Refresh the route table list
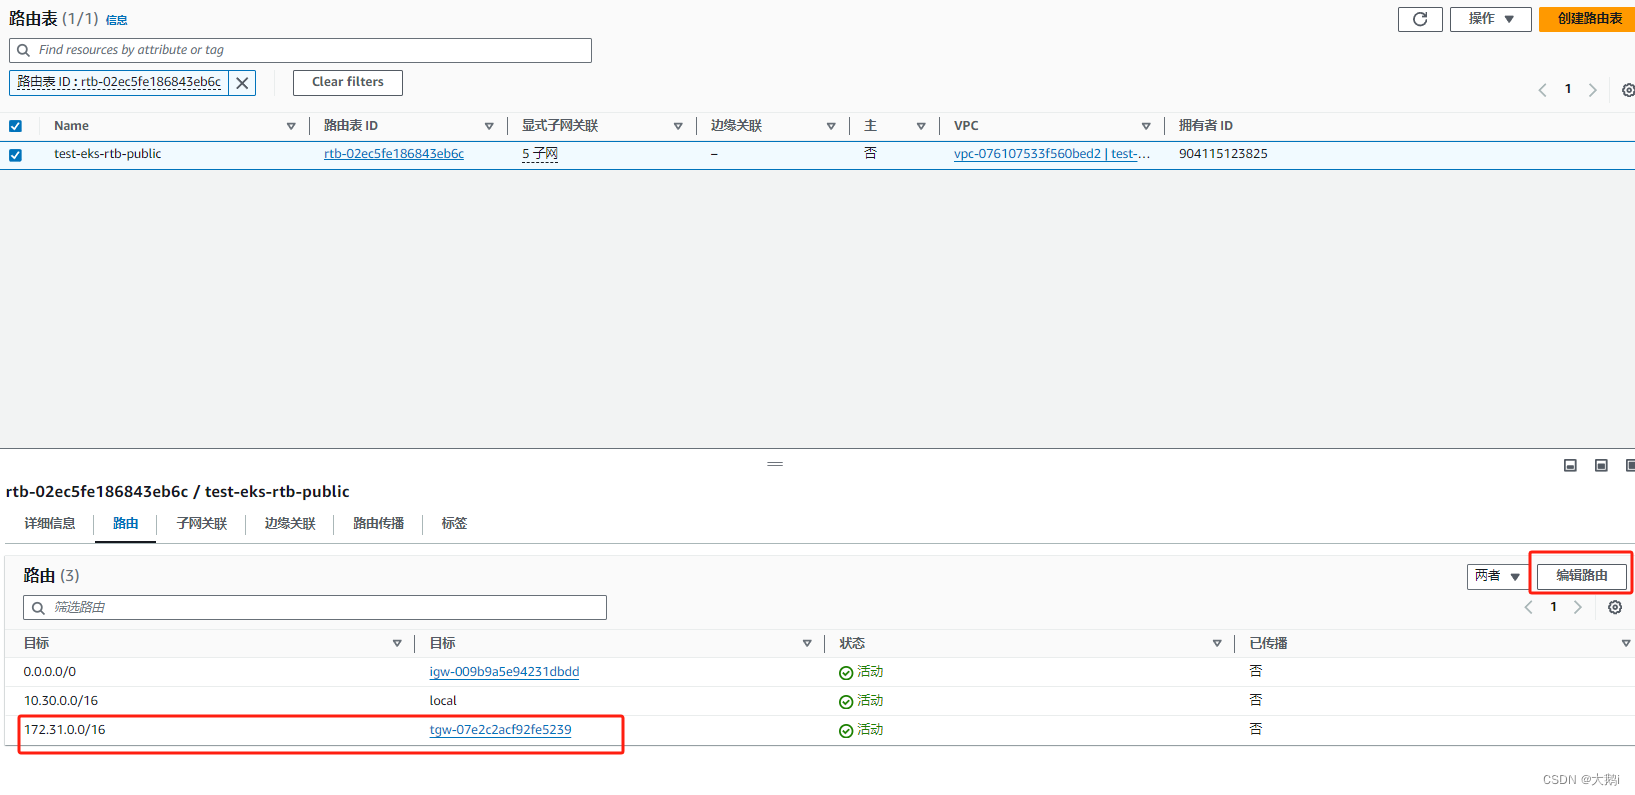Viewport: 1635px width, 795px height. [1420, 19]
